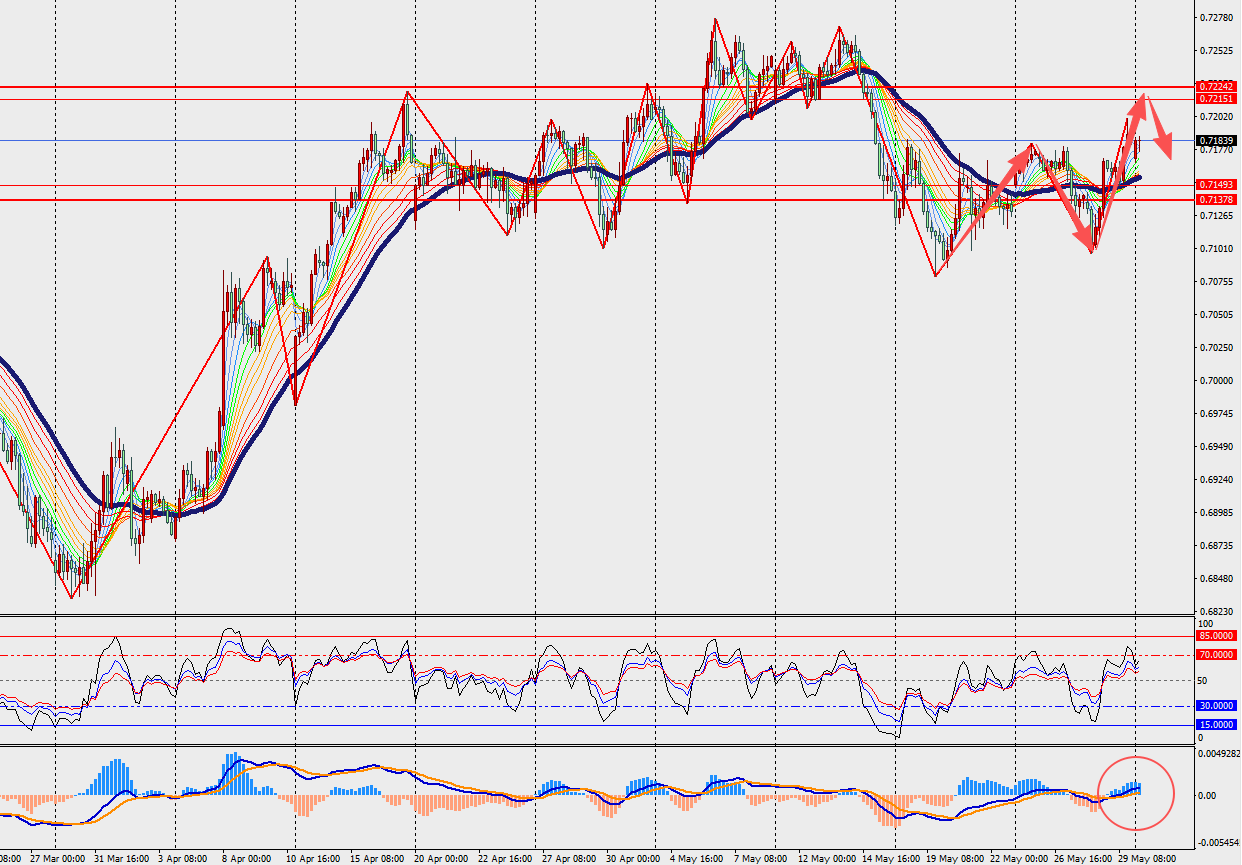The width and height of the screenshot is (1242, 865).
Task: Select the 0.68230 bottom price scale value
Action: point(1216,611)
